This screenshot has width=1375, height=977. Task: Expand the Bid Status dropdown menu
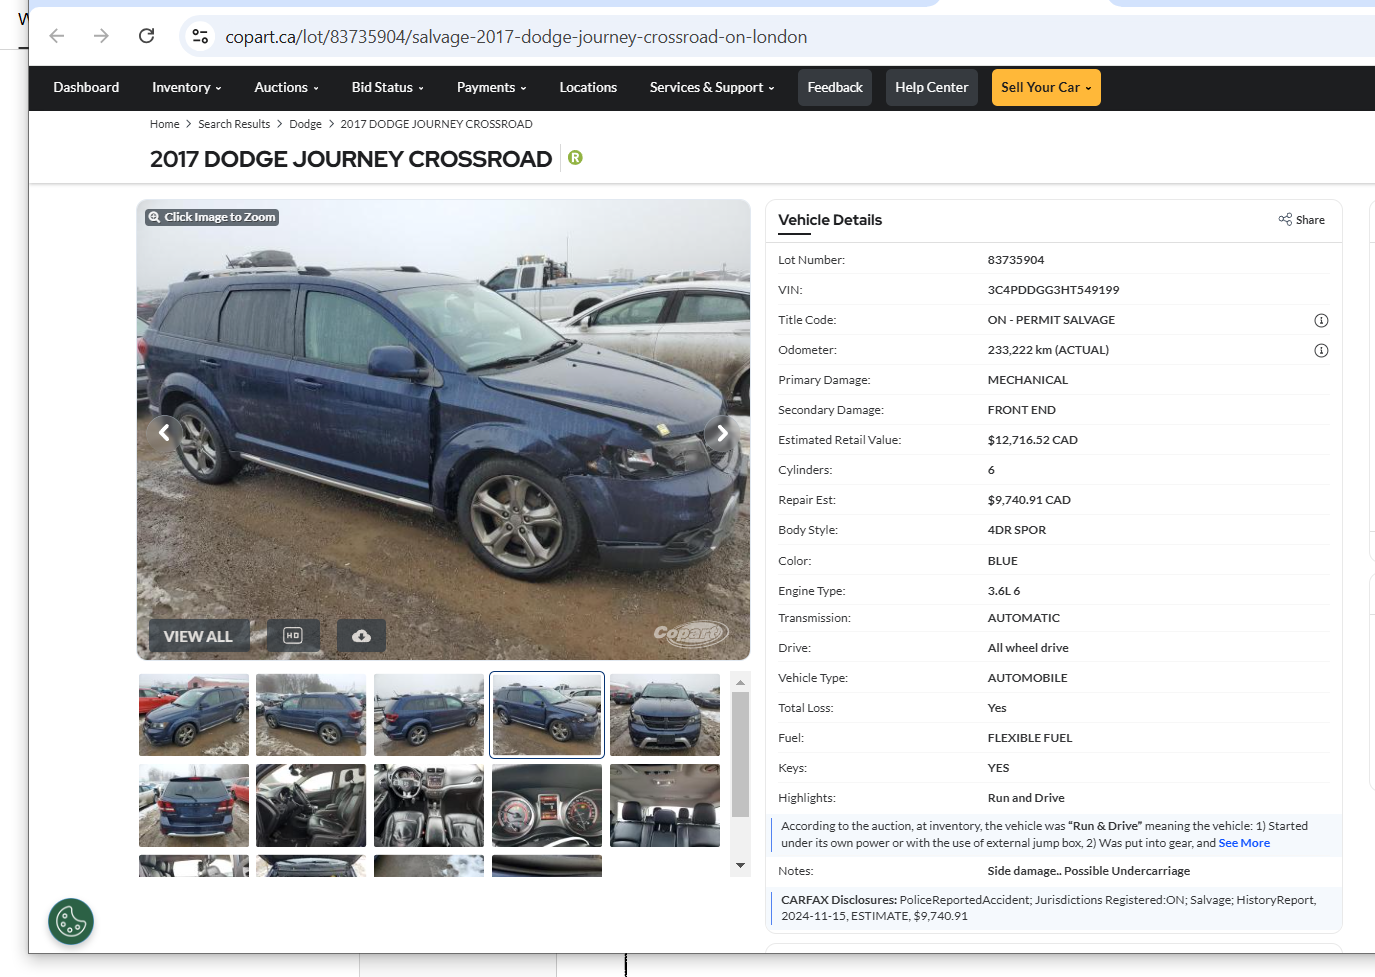388,88
